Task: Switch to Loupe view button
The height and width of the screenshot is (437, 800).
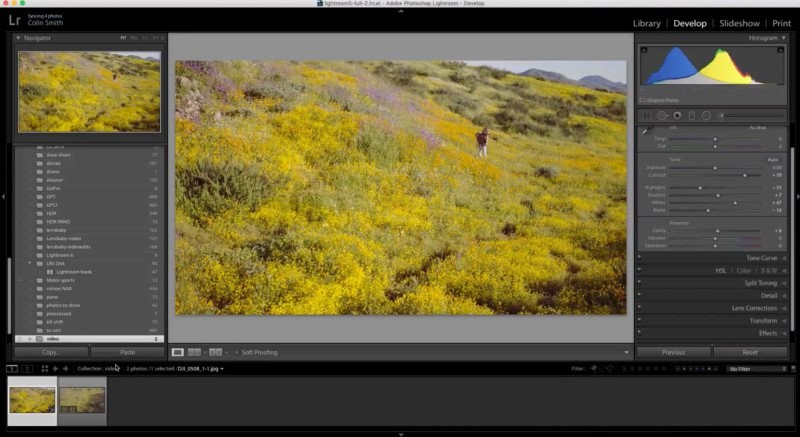Action: (178, 352)
